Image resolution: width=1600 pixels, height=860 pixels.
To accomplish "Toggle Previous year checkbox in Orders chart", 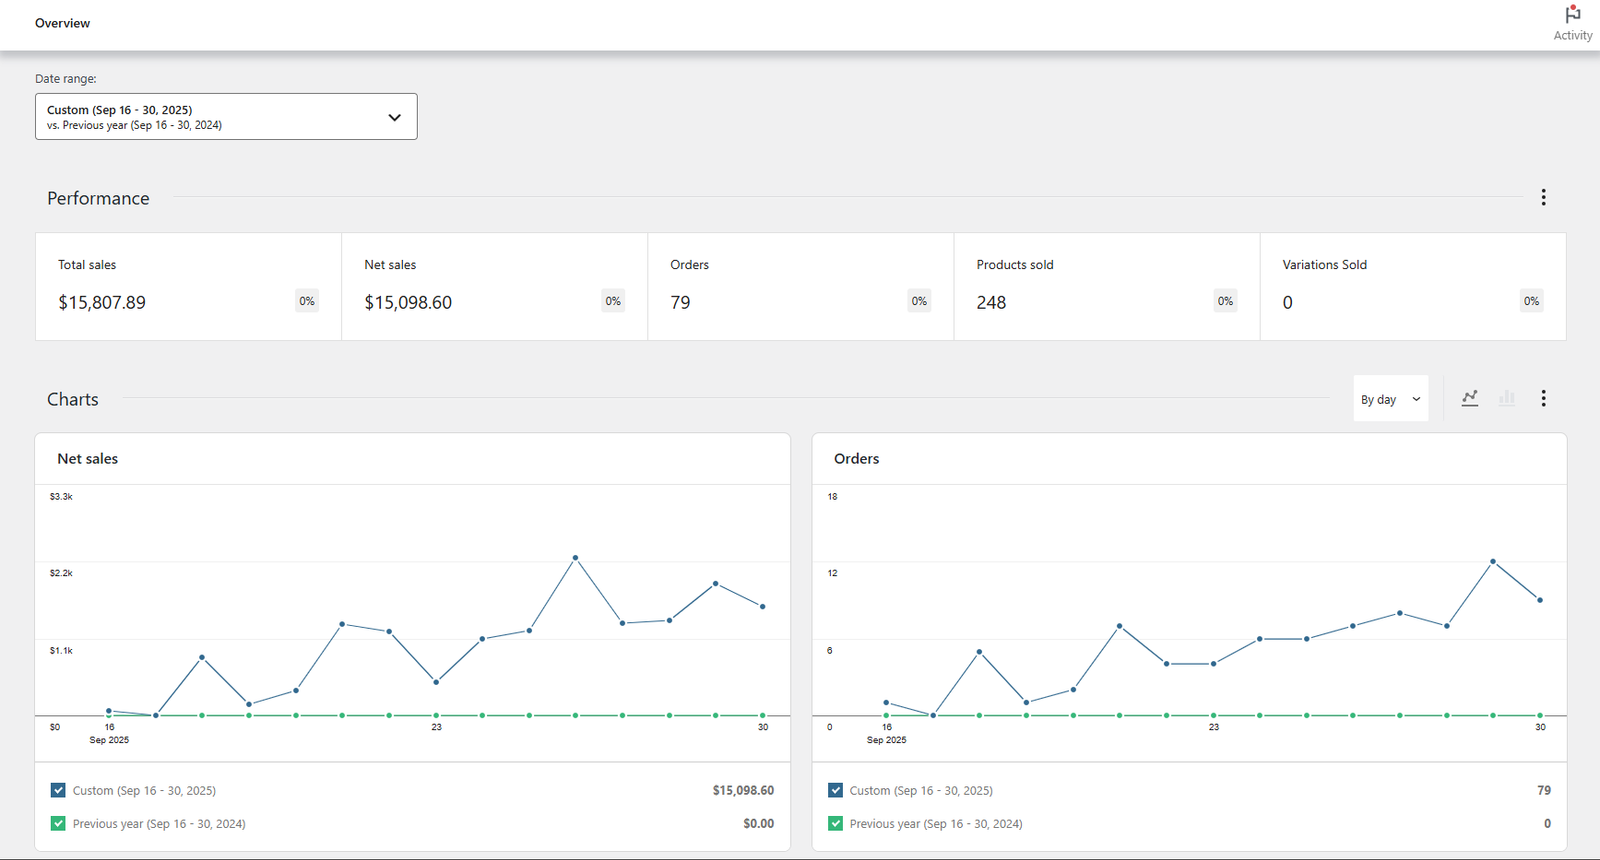I will click(835, 823).
